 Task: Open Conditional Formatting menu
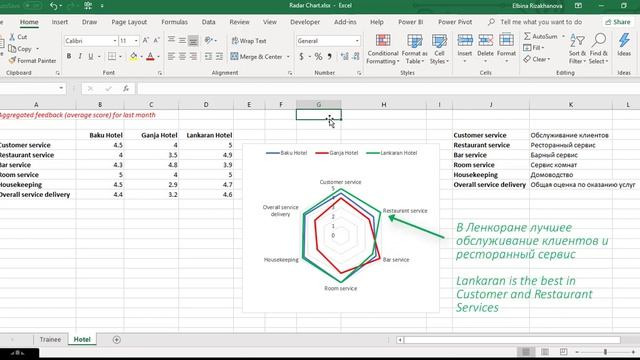point(383,49)
